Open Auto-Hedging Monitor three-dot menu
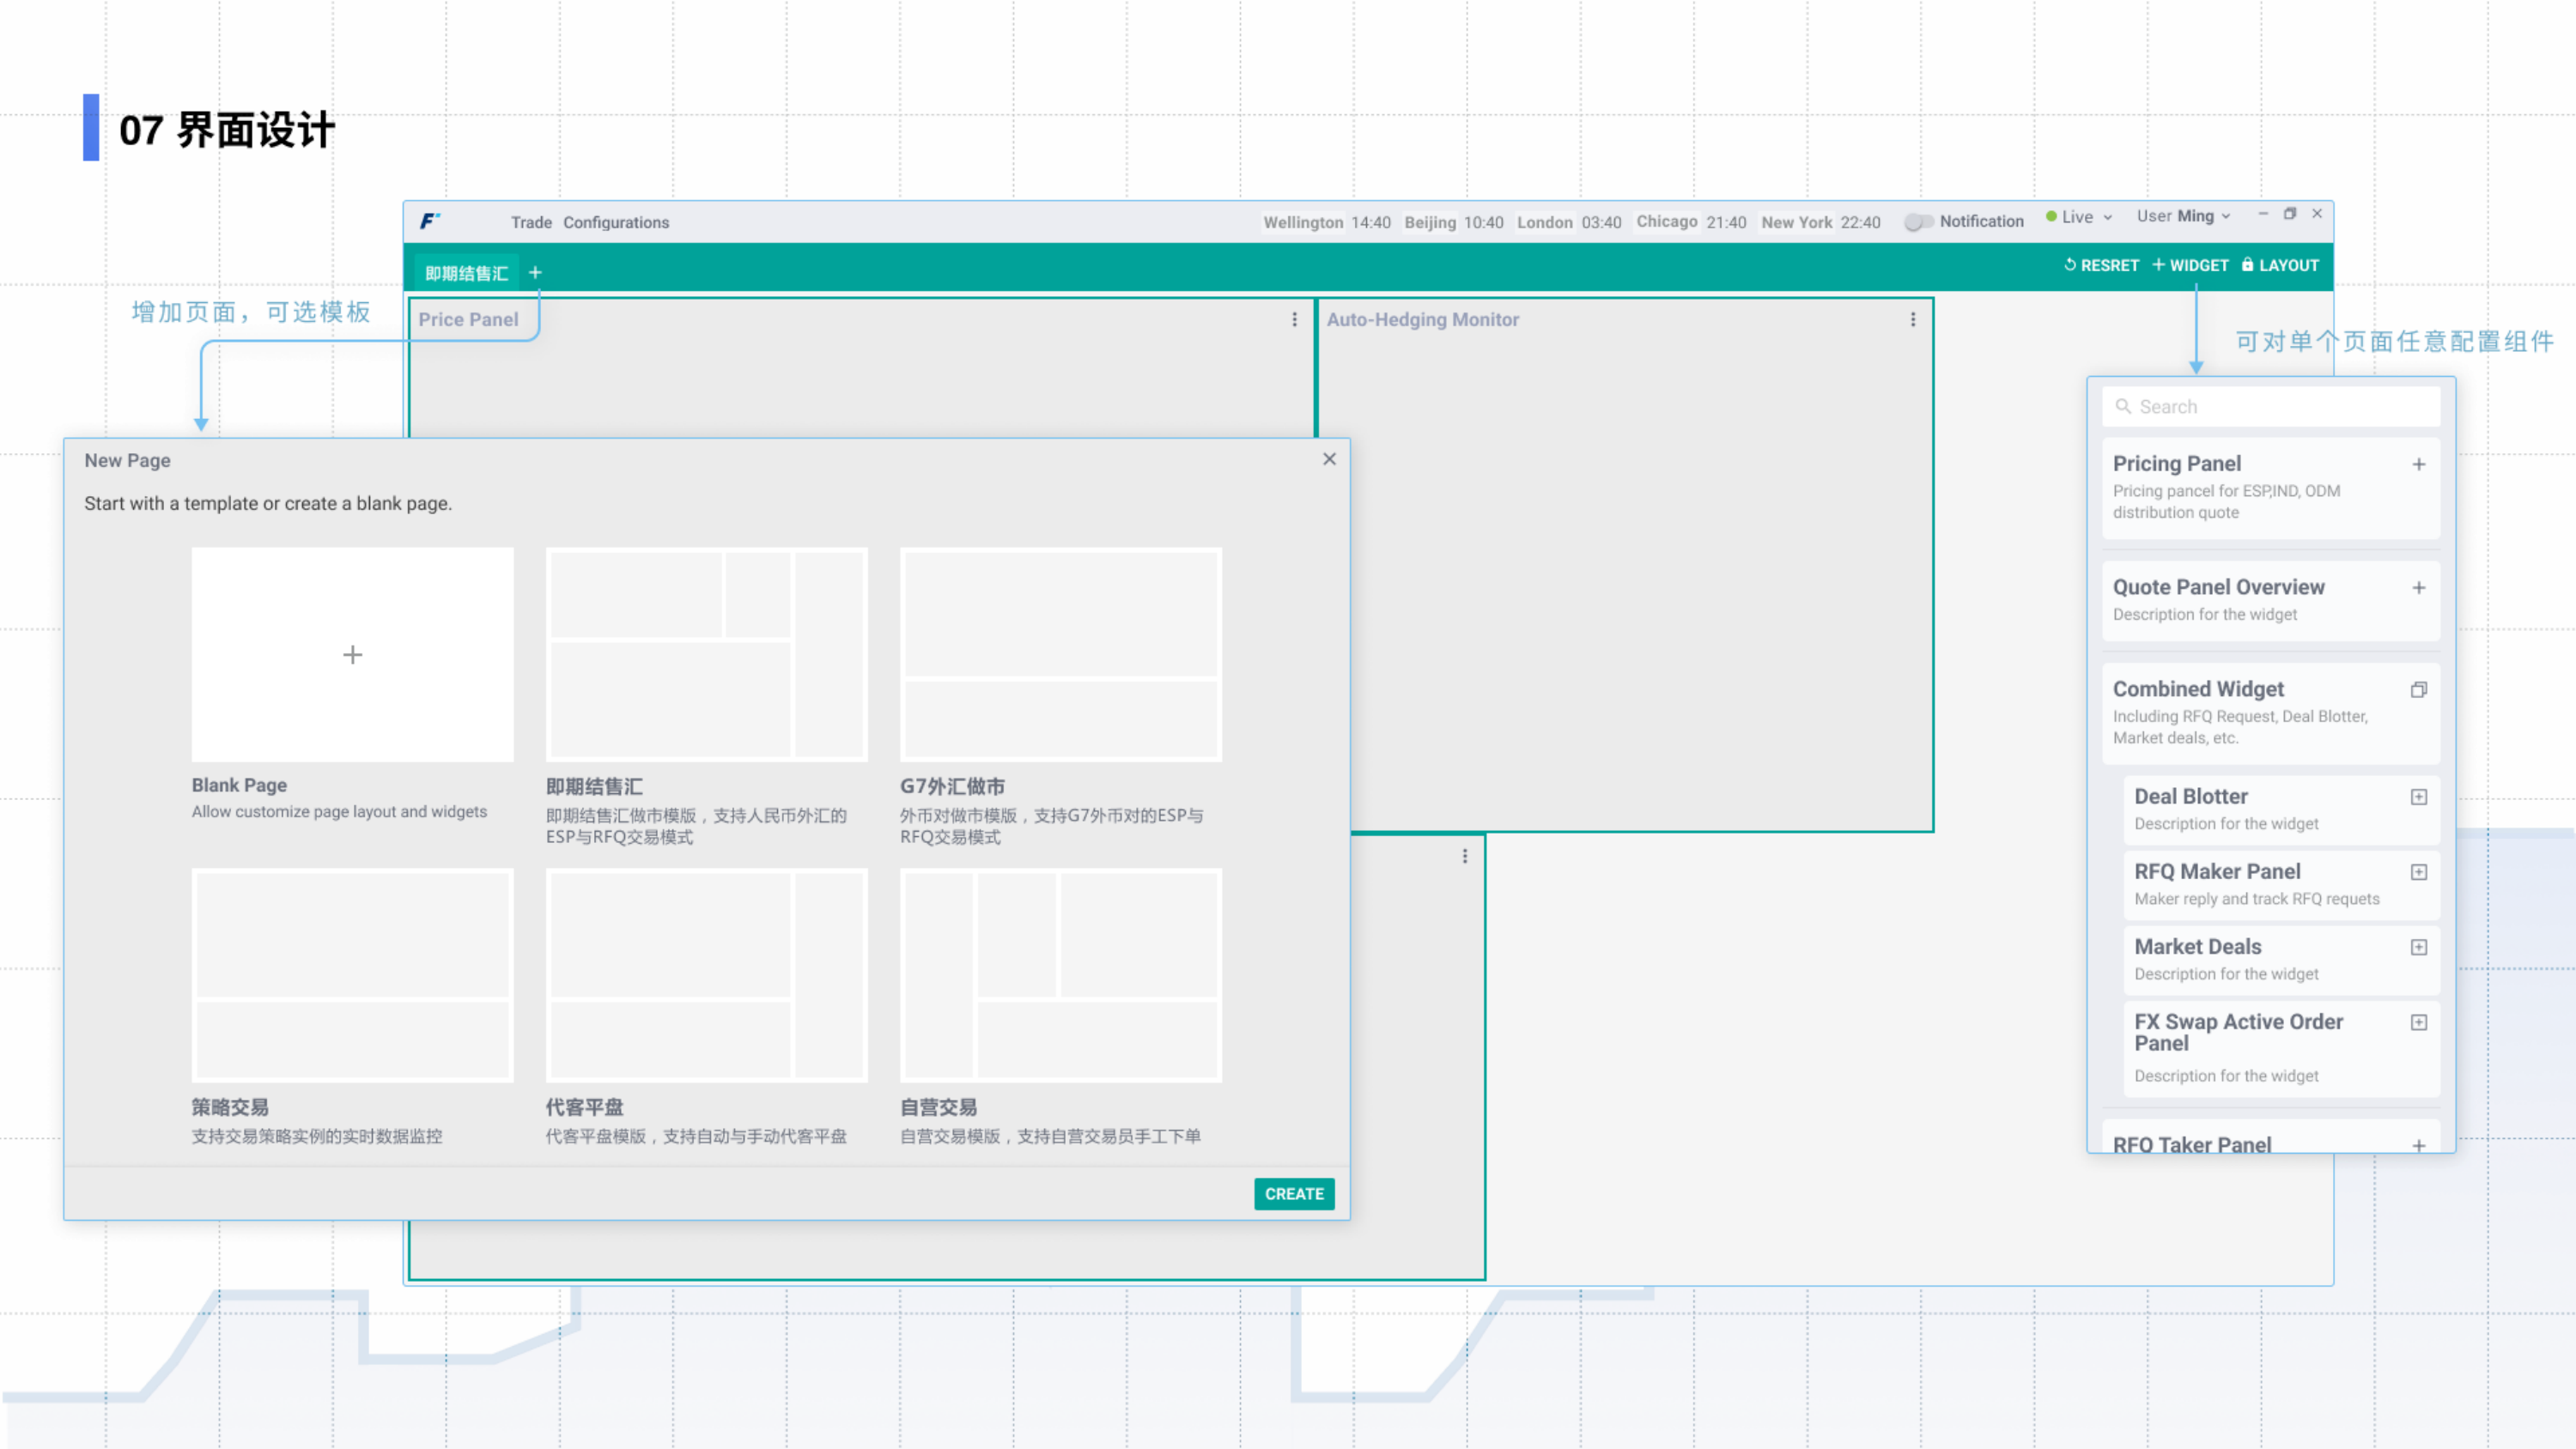Image resolution: width=2576 pixels, height=1449 pixels. coord(1912,319)
